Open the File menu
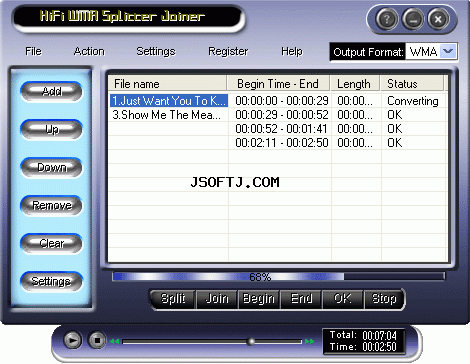 [33, 51]
